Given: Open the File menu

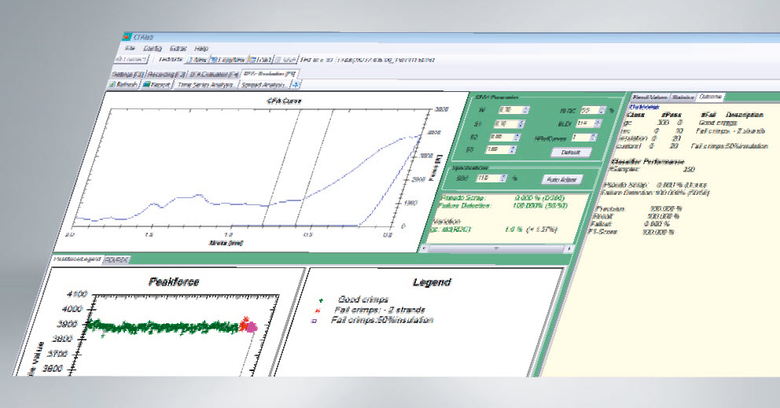Looking at the screenshot, I should point(129,47).
